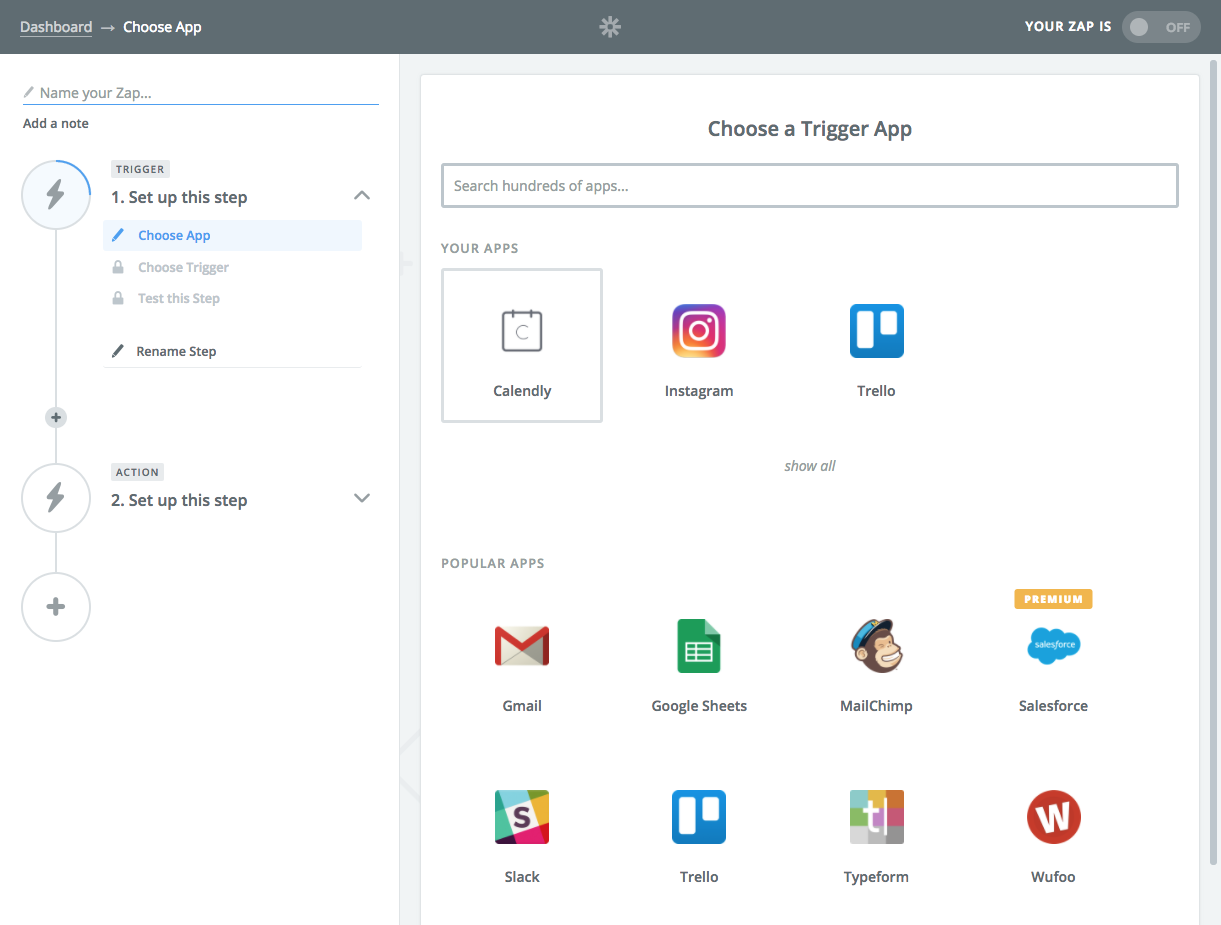Click the ACTION label tag

138,472
